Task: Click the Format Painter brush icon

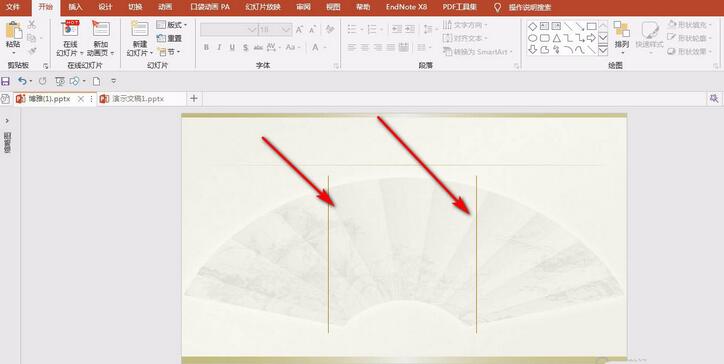Action: (x=32, y=51)
